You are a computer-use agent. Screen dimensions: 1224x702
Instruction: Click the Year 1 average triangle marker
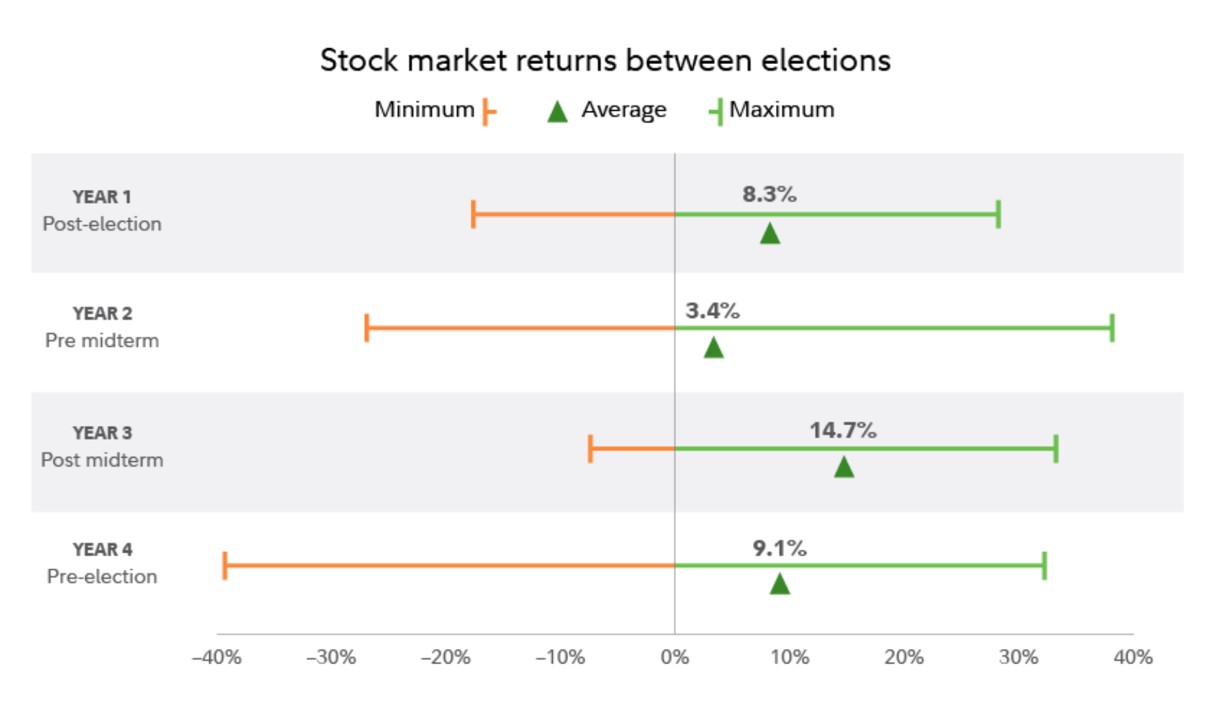click(769, 233)
